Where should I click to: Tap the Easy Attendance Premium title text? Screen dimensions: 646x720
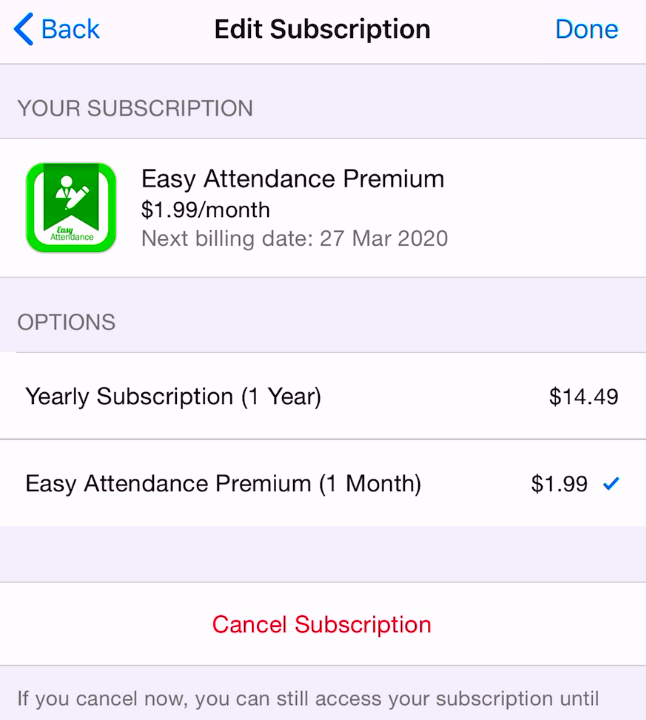pyautogui.click(x=293, y=179)
